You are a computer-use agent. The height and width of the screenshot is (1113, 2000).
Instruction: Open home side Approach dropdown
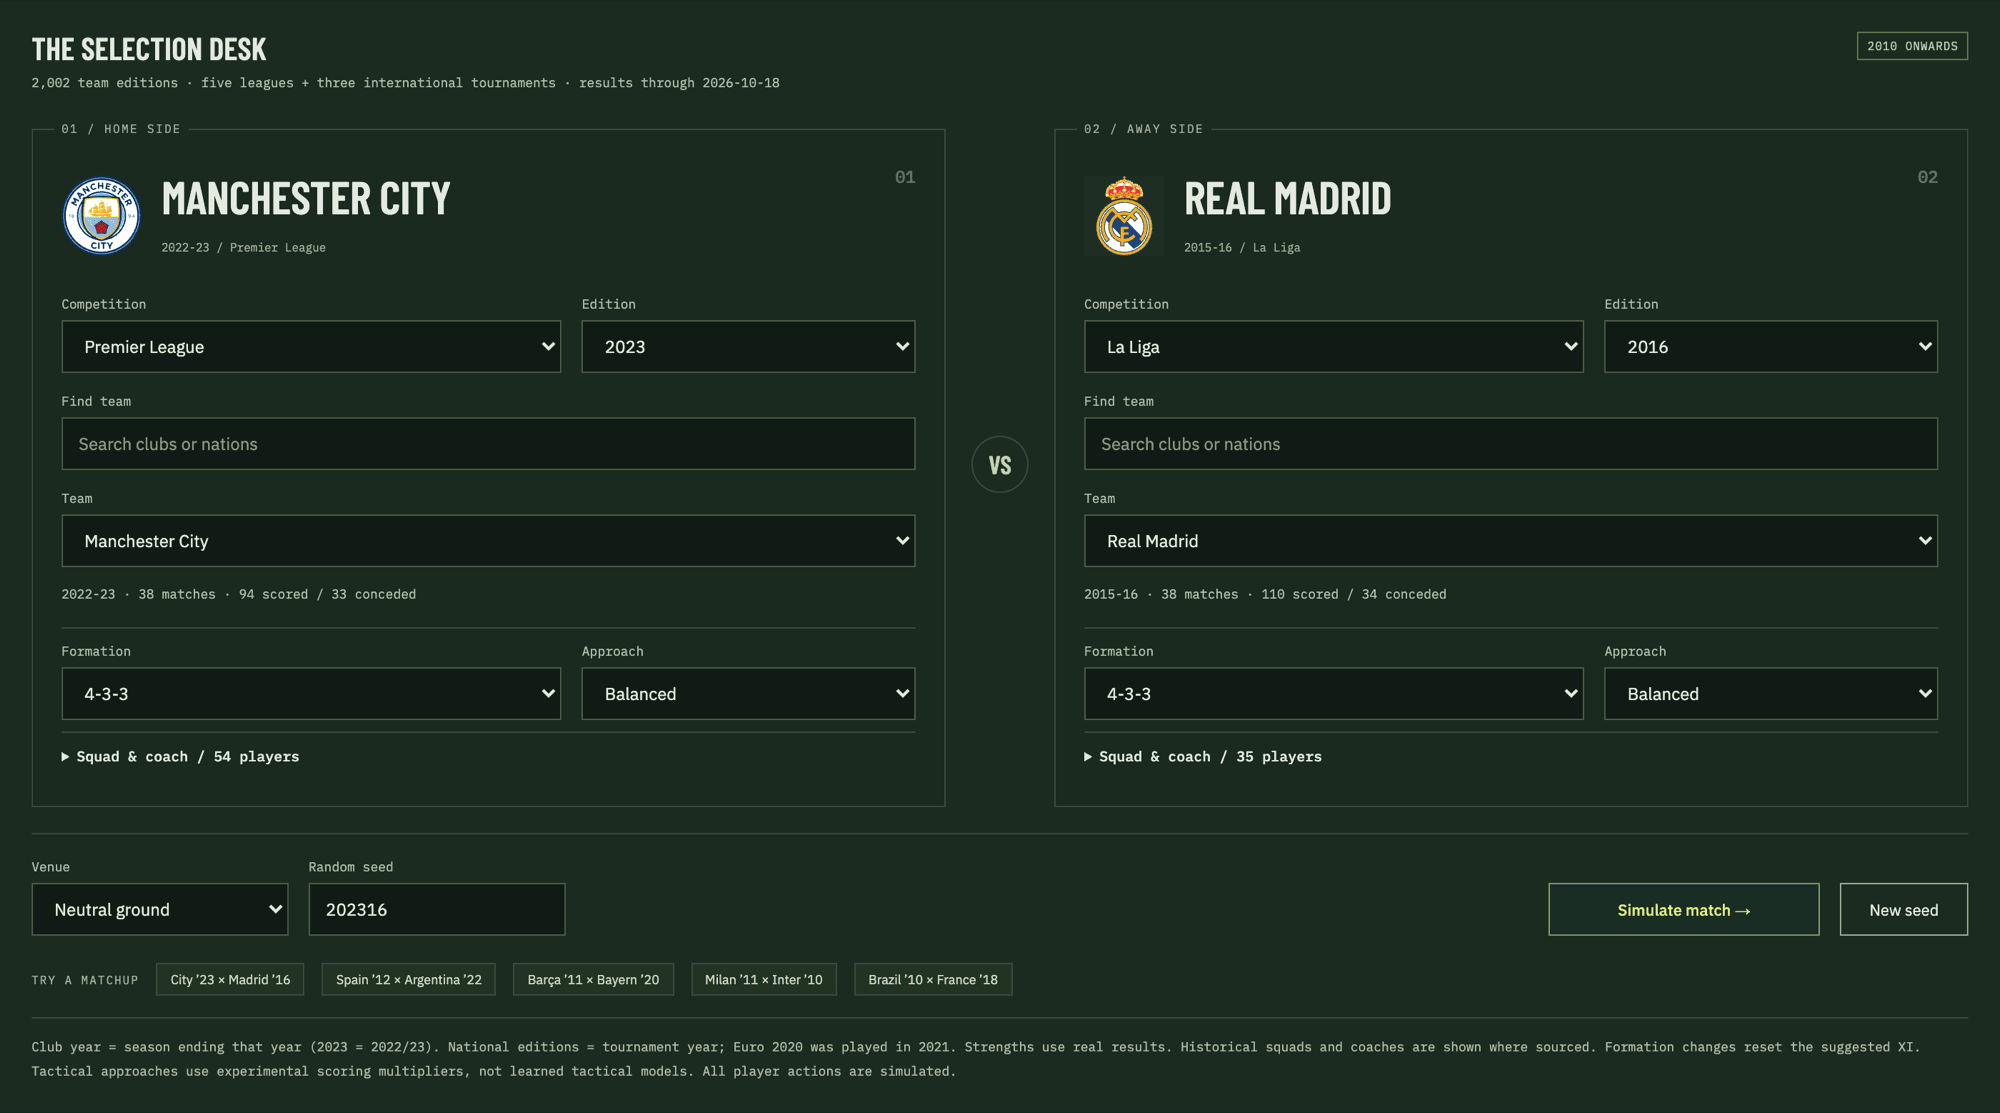point(748,694)
